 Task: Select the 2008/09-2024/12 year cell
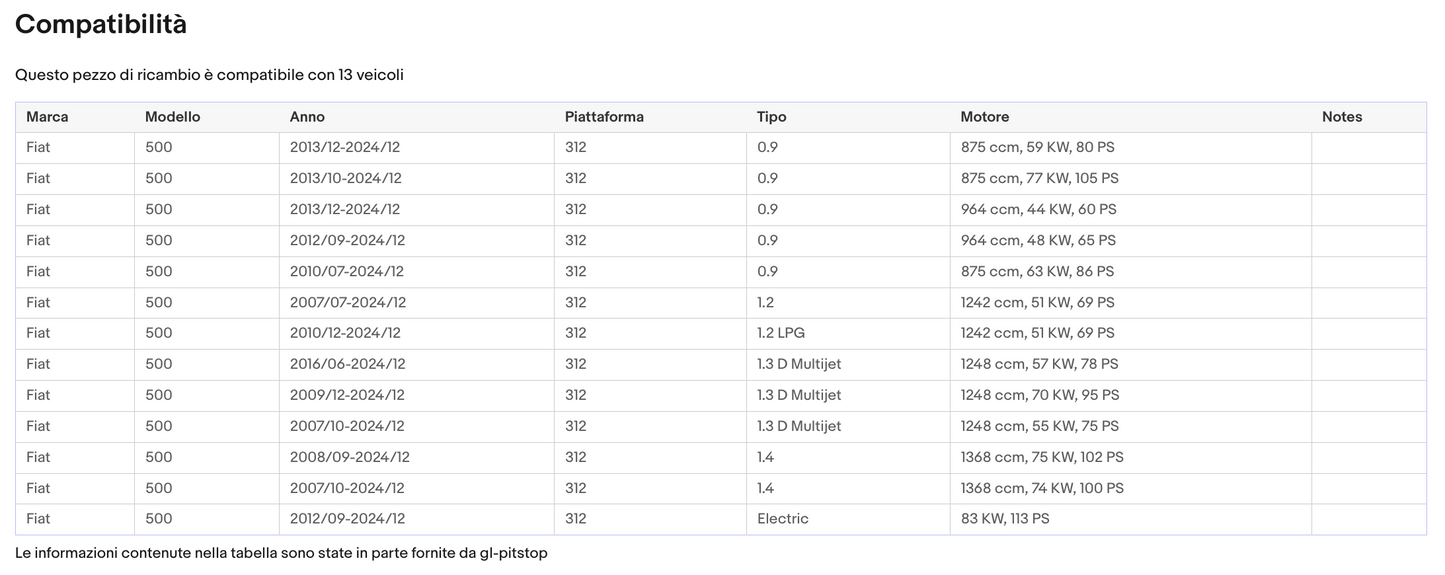pyautogui.click(x=349, y=457)
